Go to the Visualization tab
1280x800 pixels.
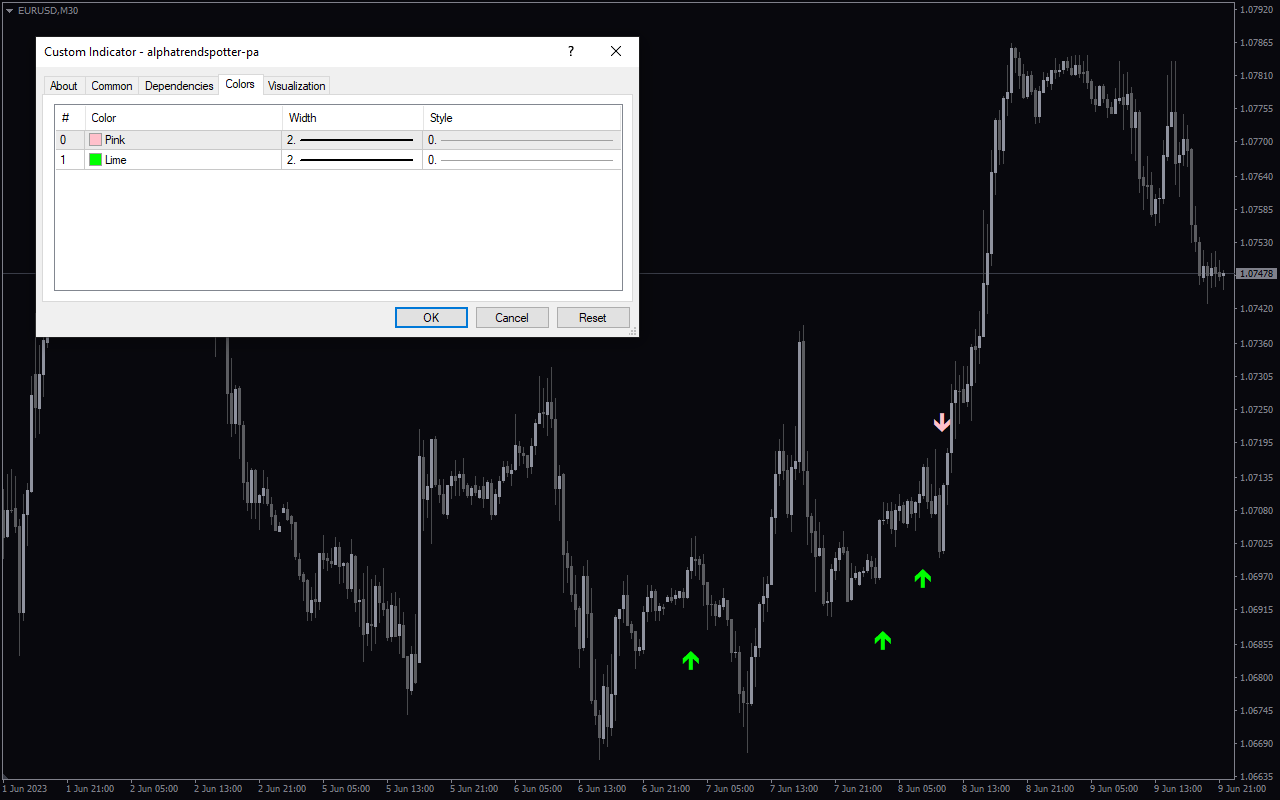[297, 86]
